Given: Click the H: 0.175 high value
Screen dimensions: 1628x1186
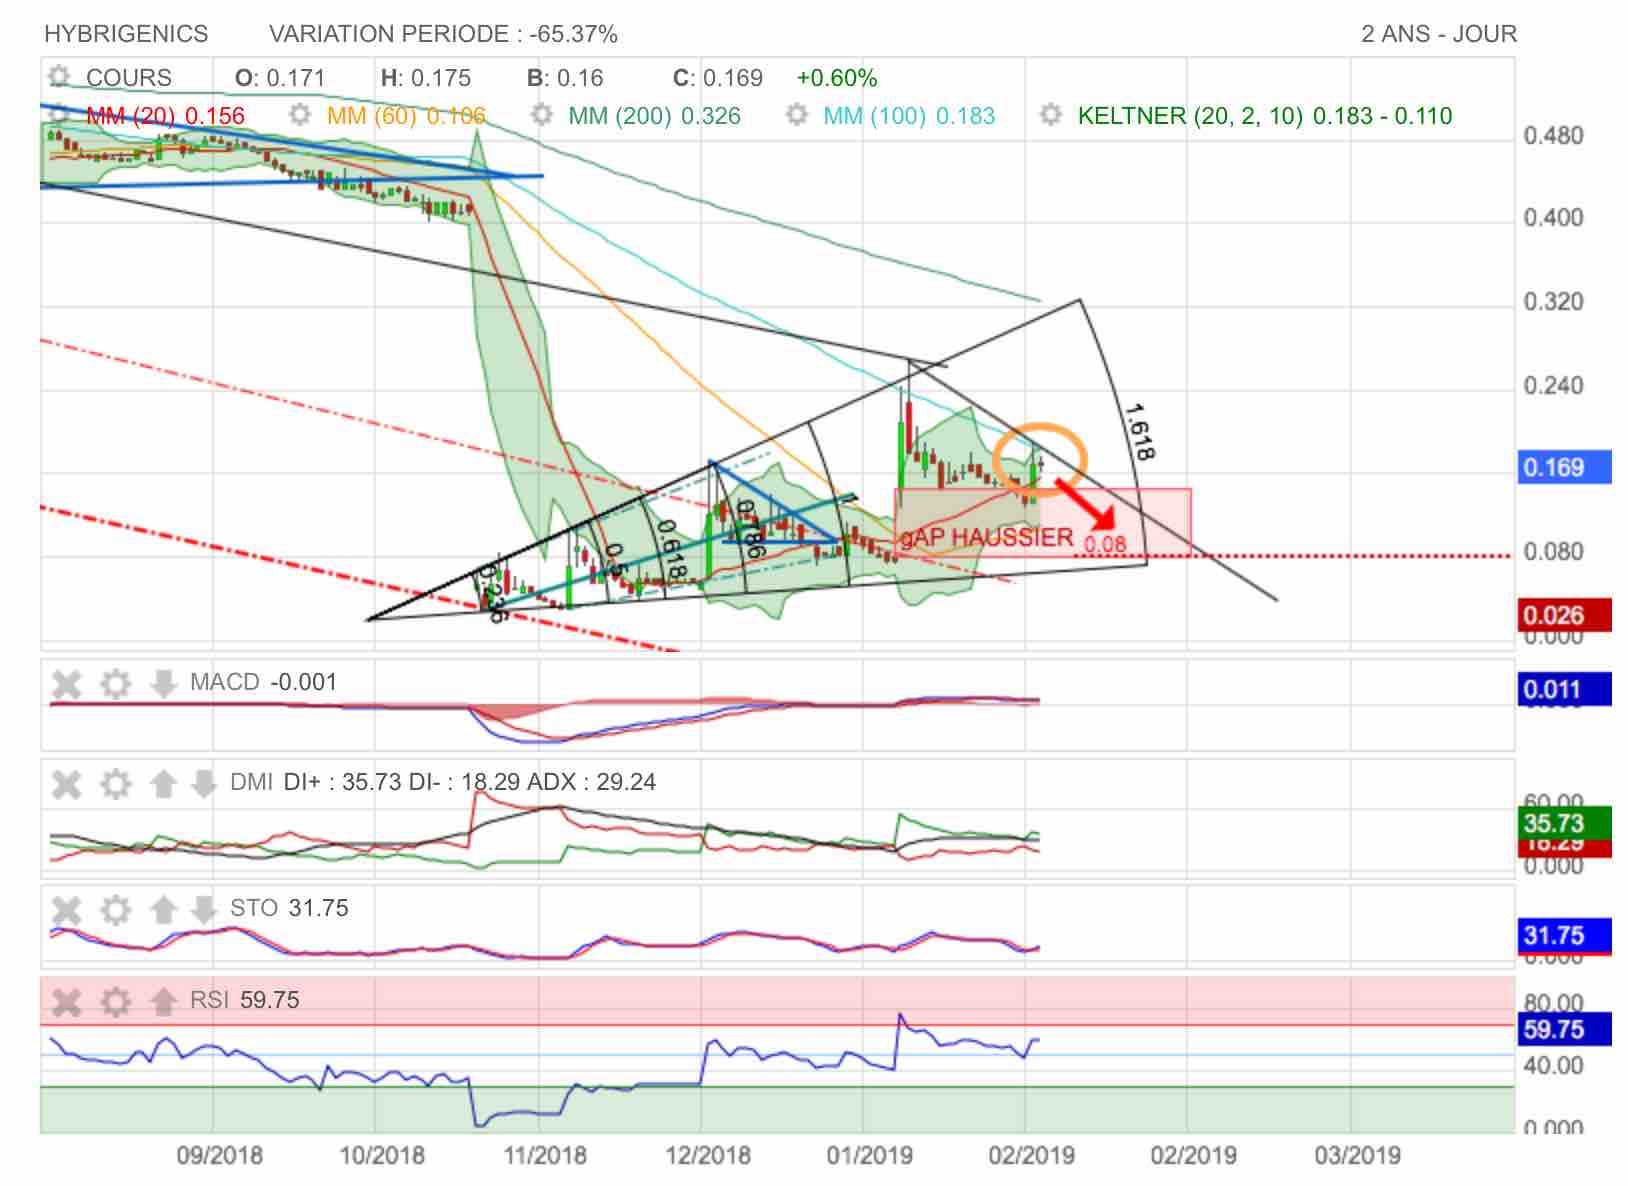Looking at the screenshot, I should (426, 78).
